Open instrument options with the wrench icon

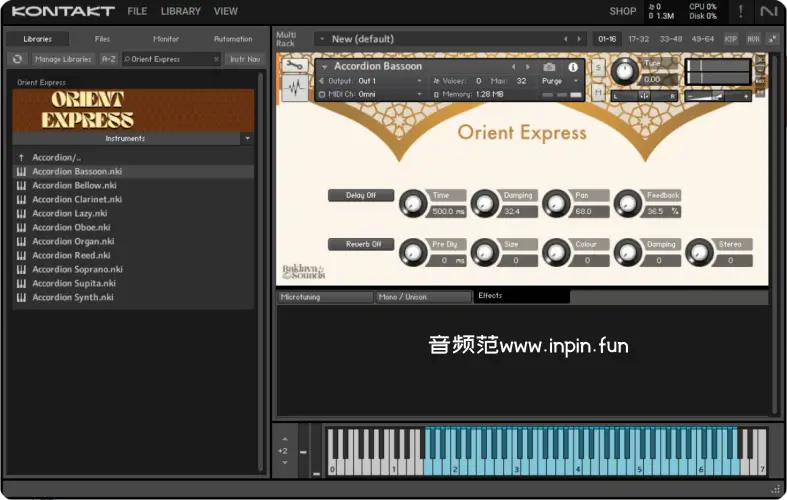[294, 66]
